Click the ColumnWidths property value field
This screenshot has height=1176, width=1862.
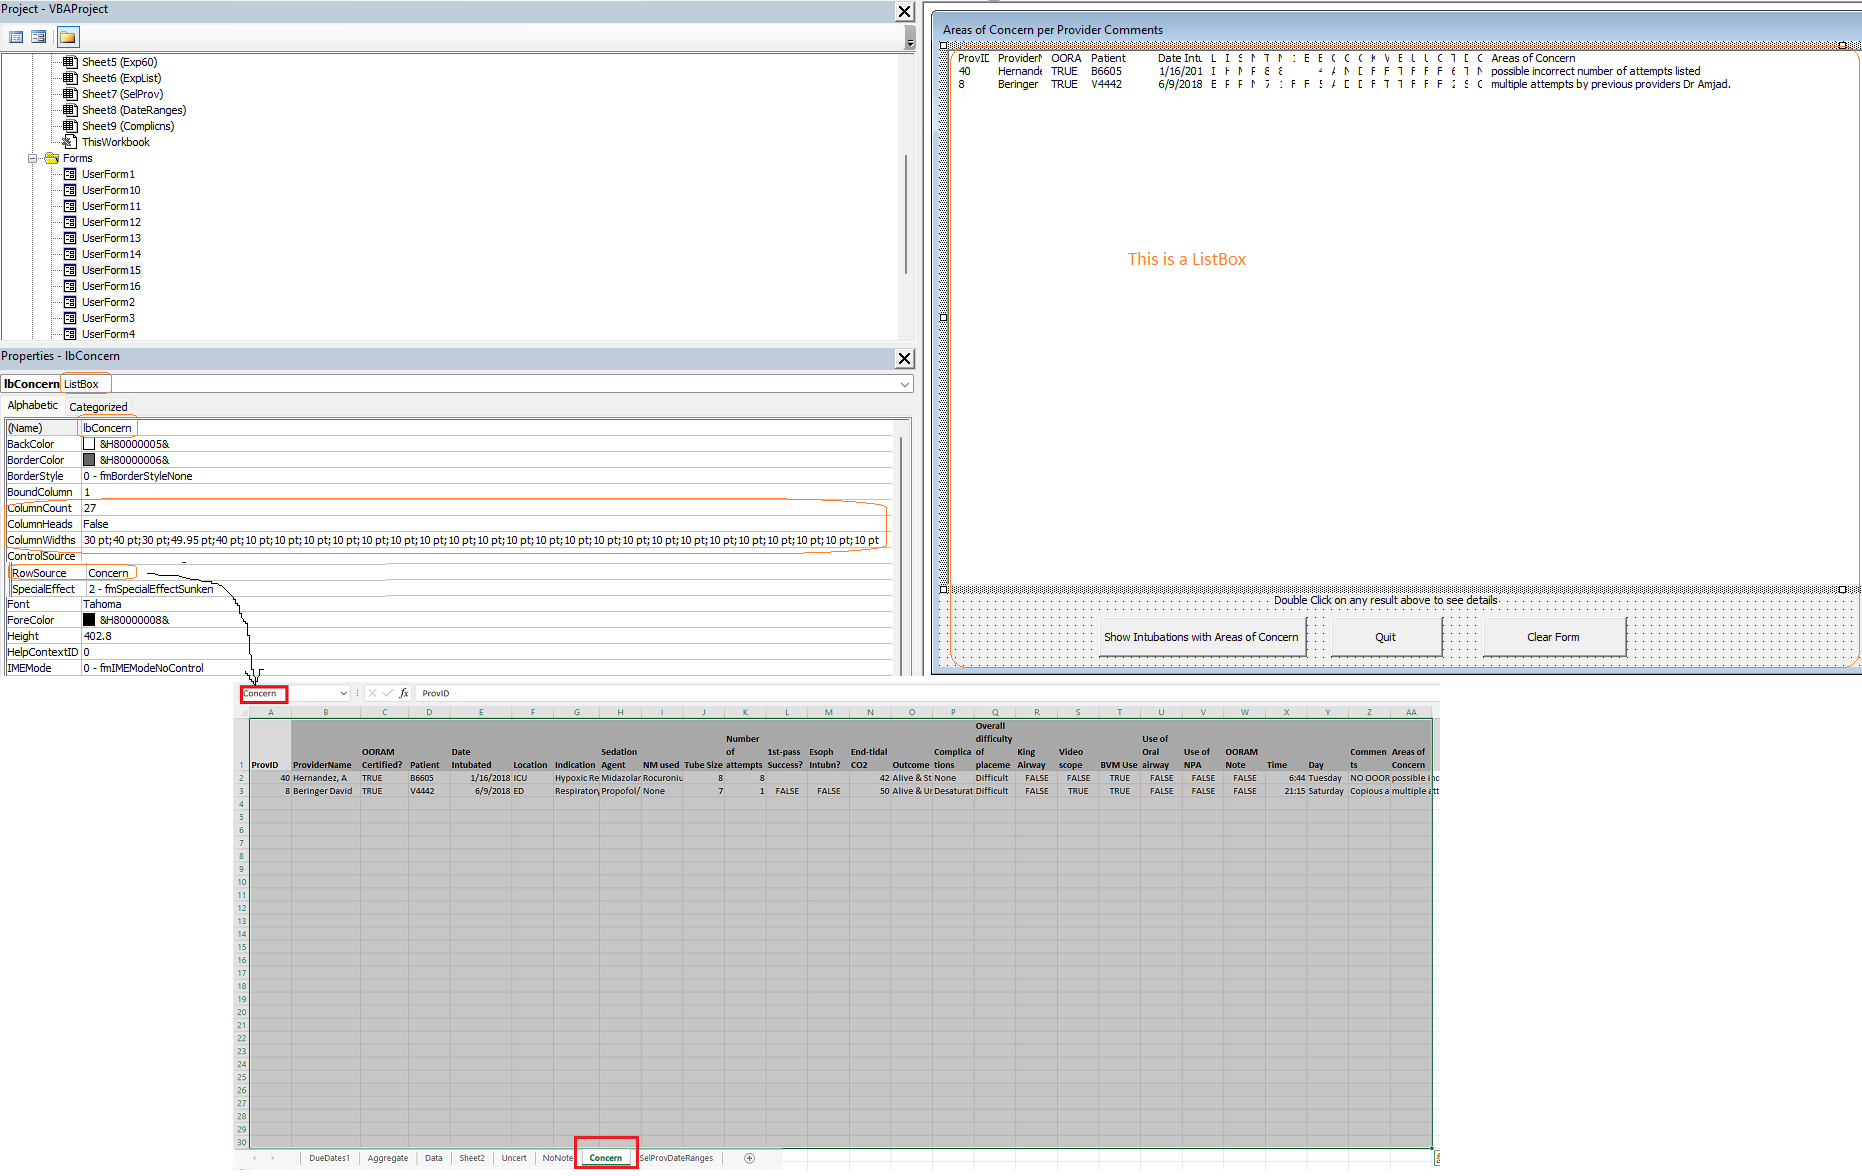click(486, 540)
